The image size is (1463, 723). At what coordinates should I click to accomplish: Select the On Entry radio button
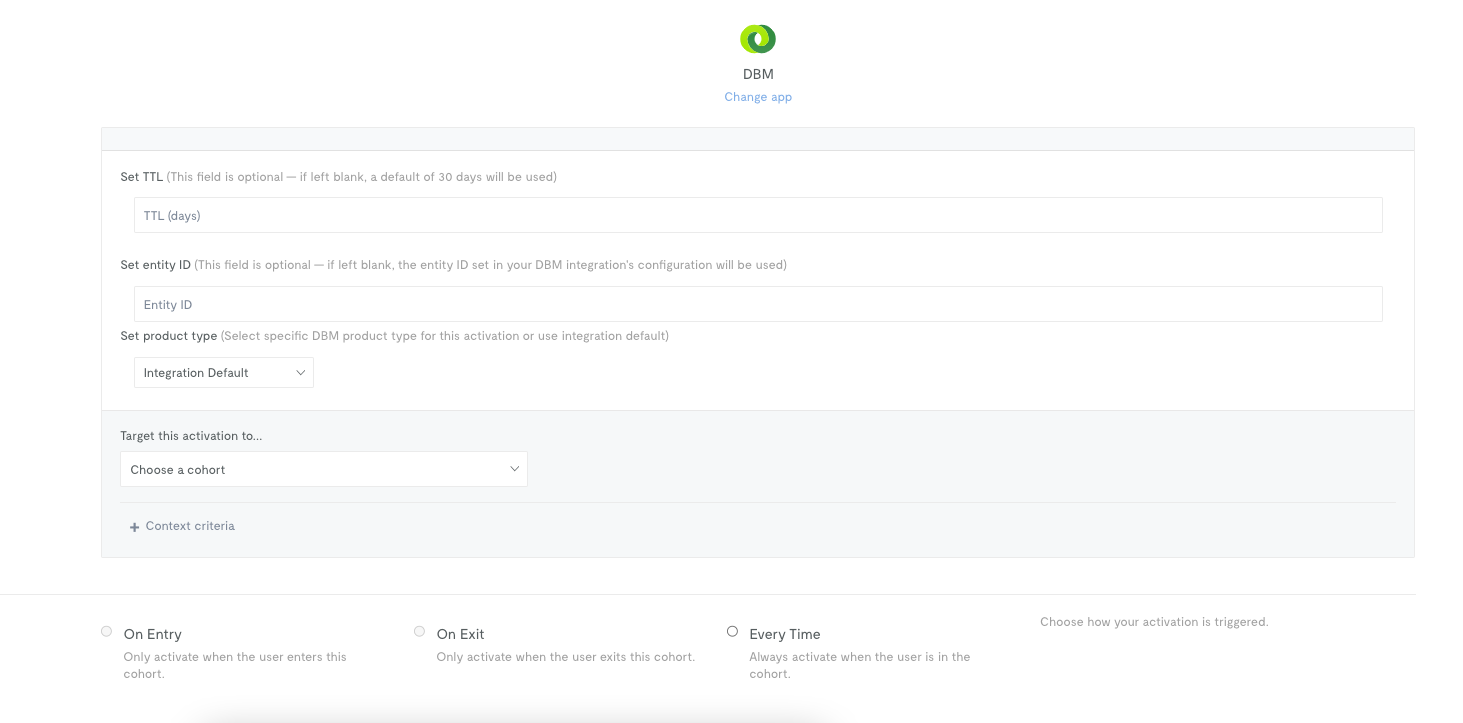pyautogui.click(x=106, y=631)
